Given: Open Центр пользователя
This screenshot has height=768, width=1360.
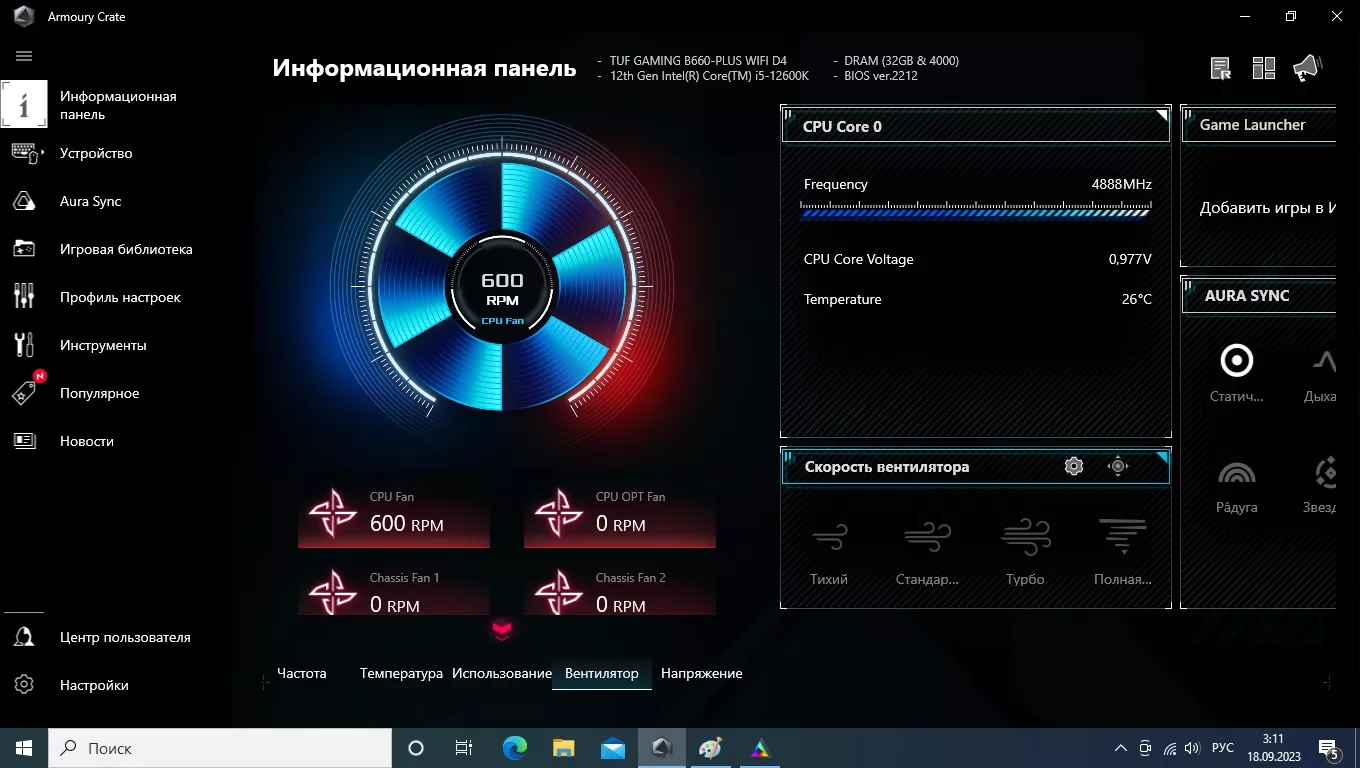Looking at the screenshot, I should click(x=125, y=637).
